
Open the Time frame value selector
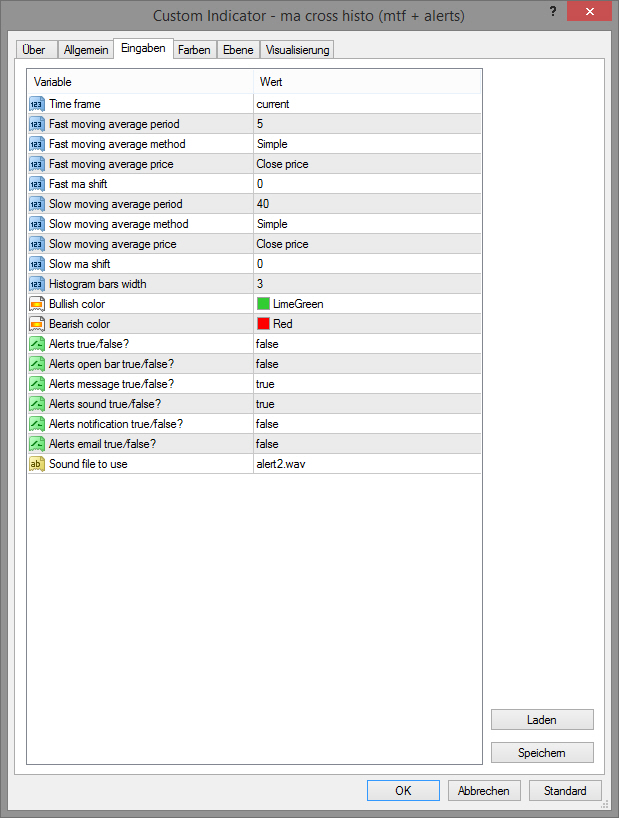coord(366,104)
